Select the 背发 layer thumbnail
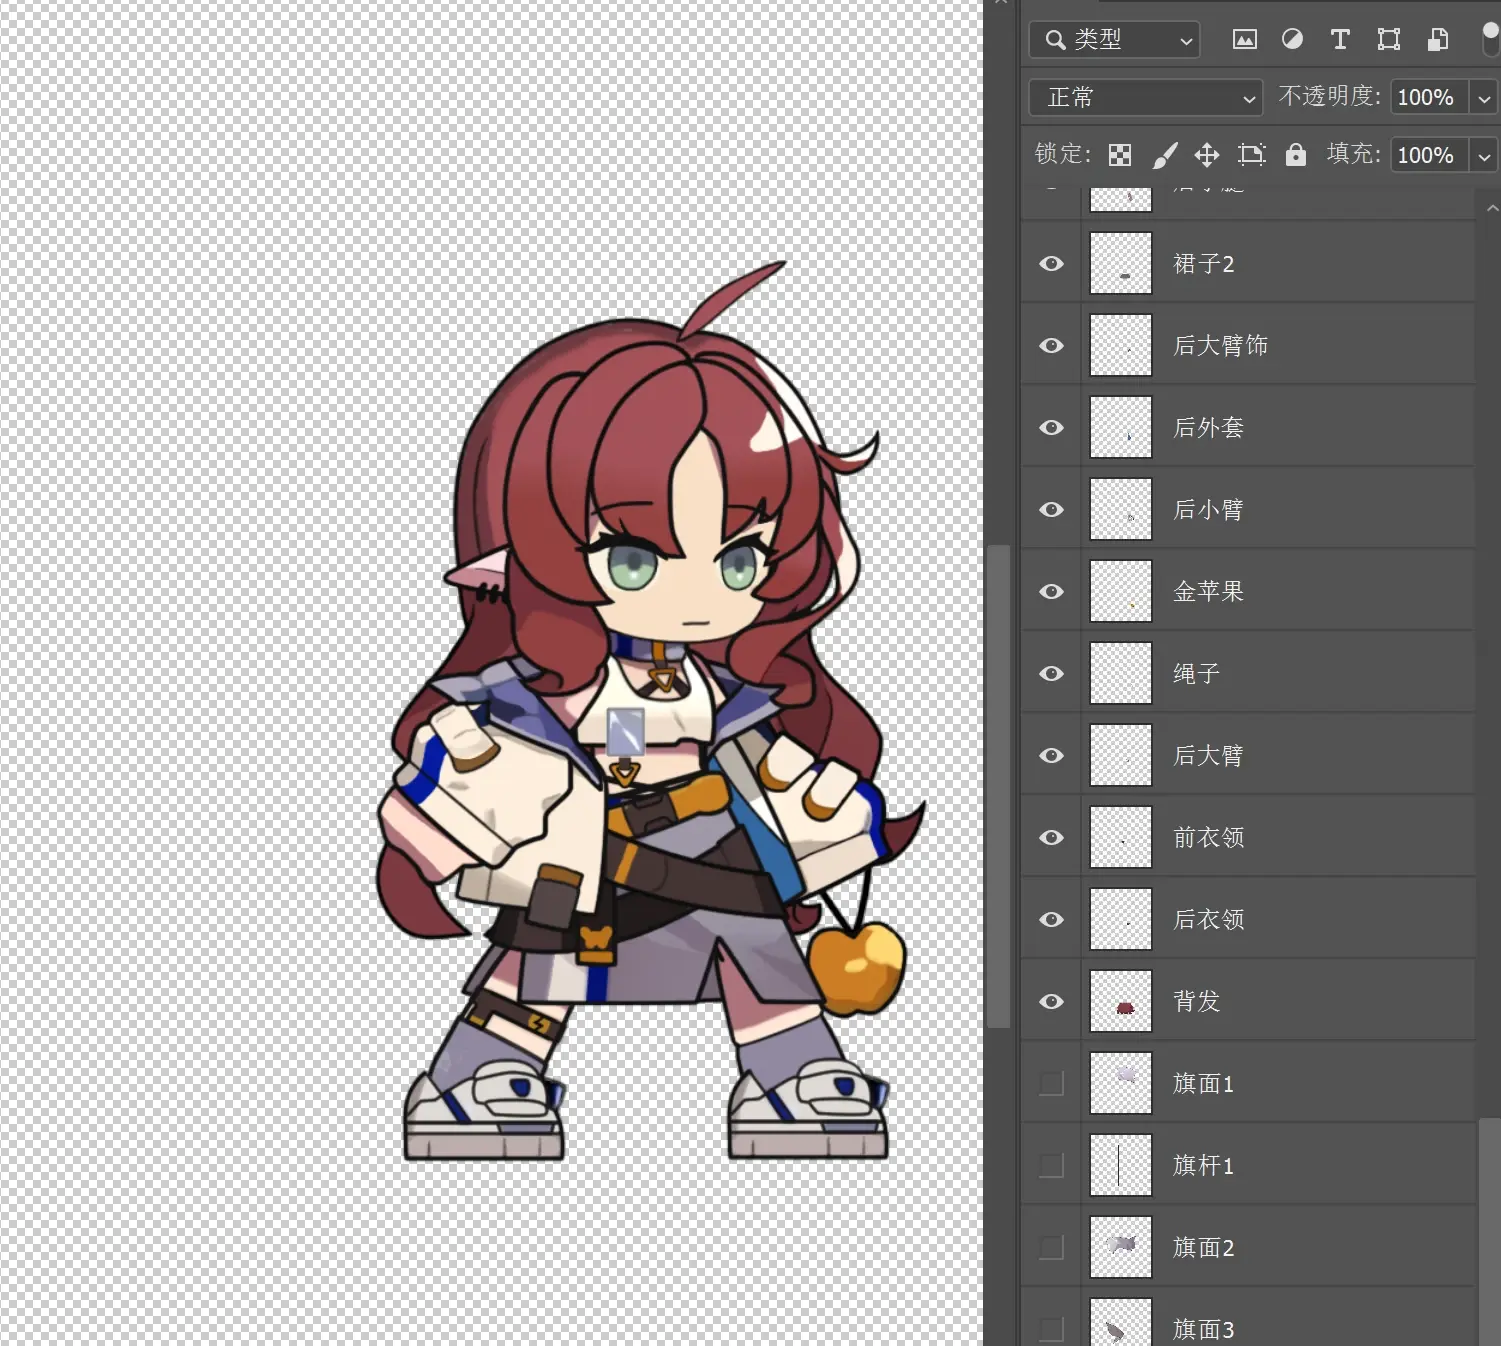 click(1120, 1002)
